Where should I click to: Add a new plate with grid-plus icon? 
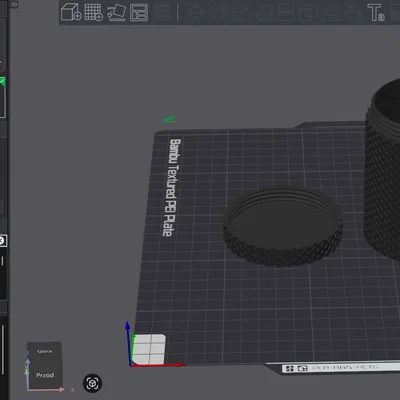pos(94,12)
